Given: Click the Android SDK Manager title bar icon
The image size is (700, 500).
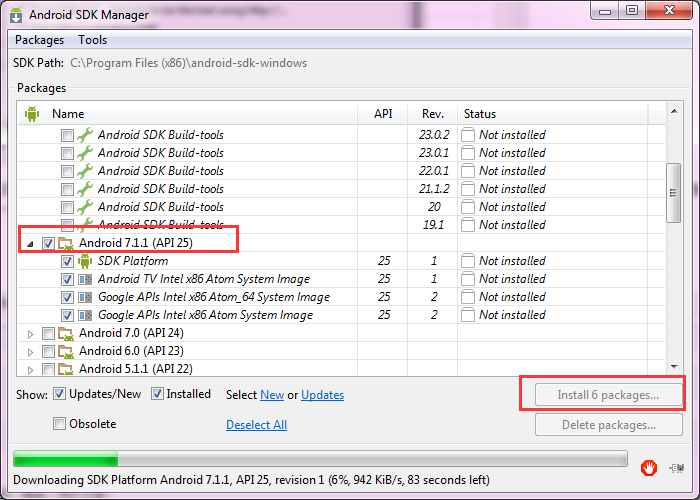Looking at the screenshot, I should (x=16, y=14).
